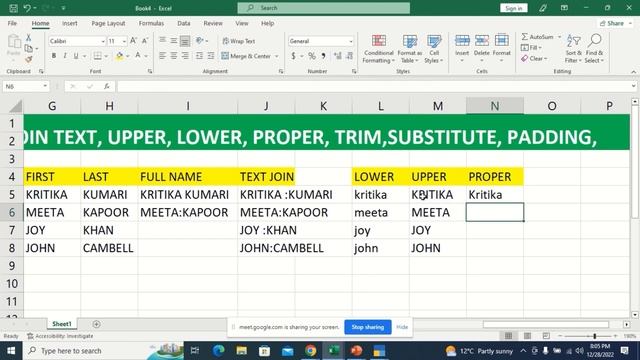Click the Stop sharing button
640x360 pixels.
coord(368,327)
